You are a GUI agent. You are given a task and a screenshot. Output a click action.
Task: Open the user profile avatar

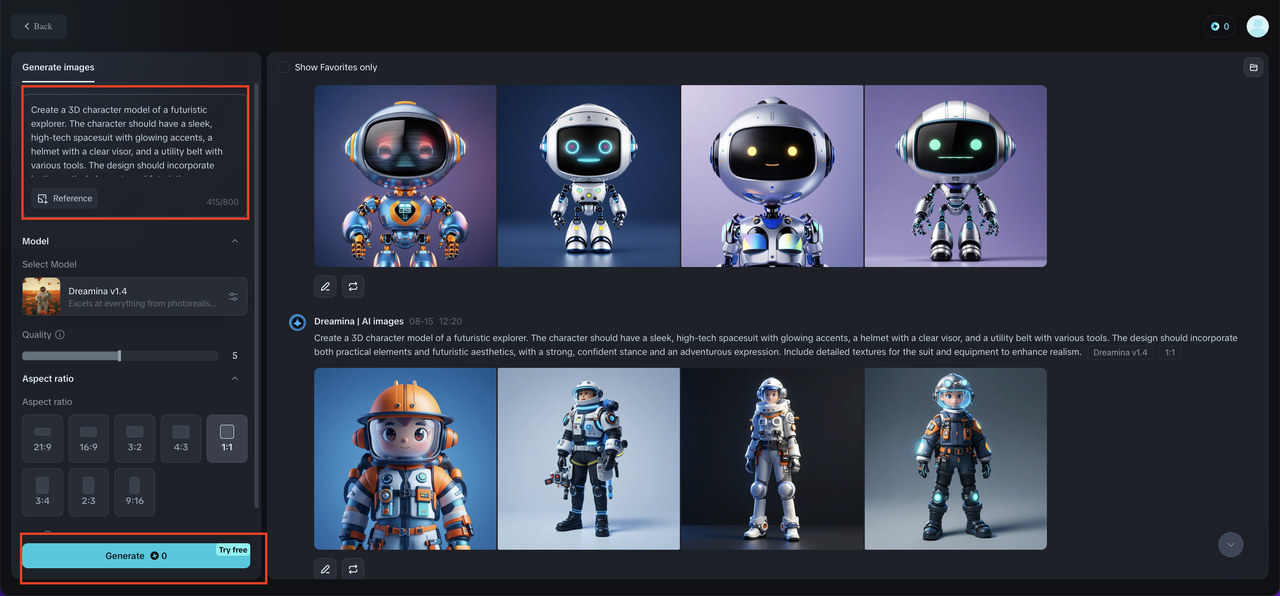point(1257,26)
